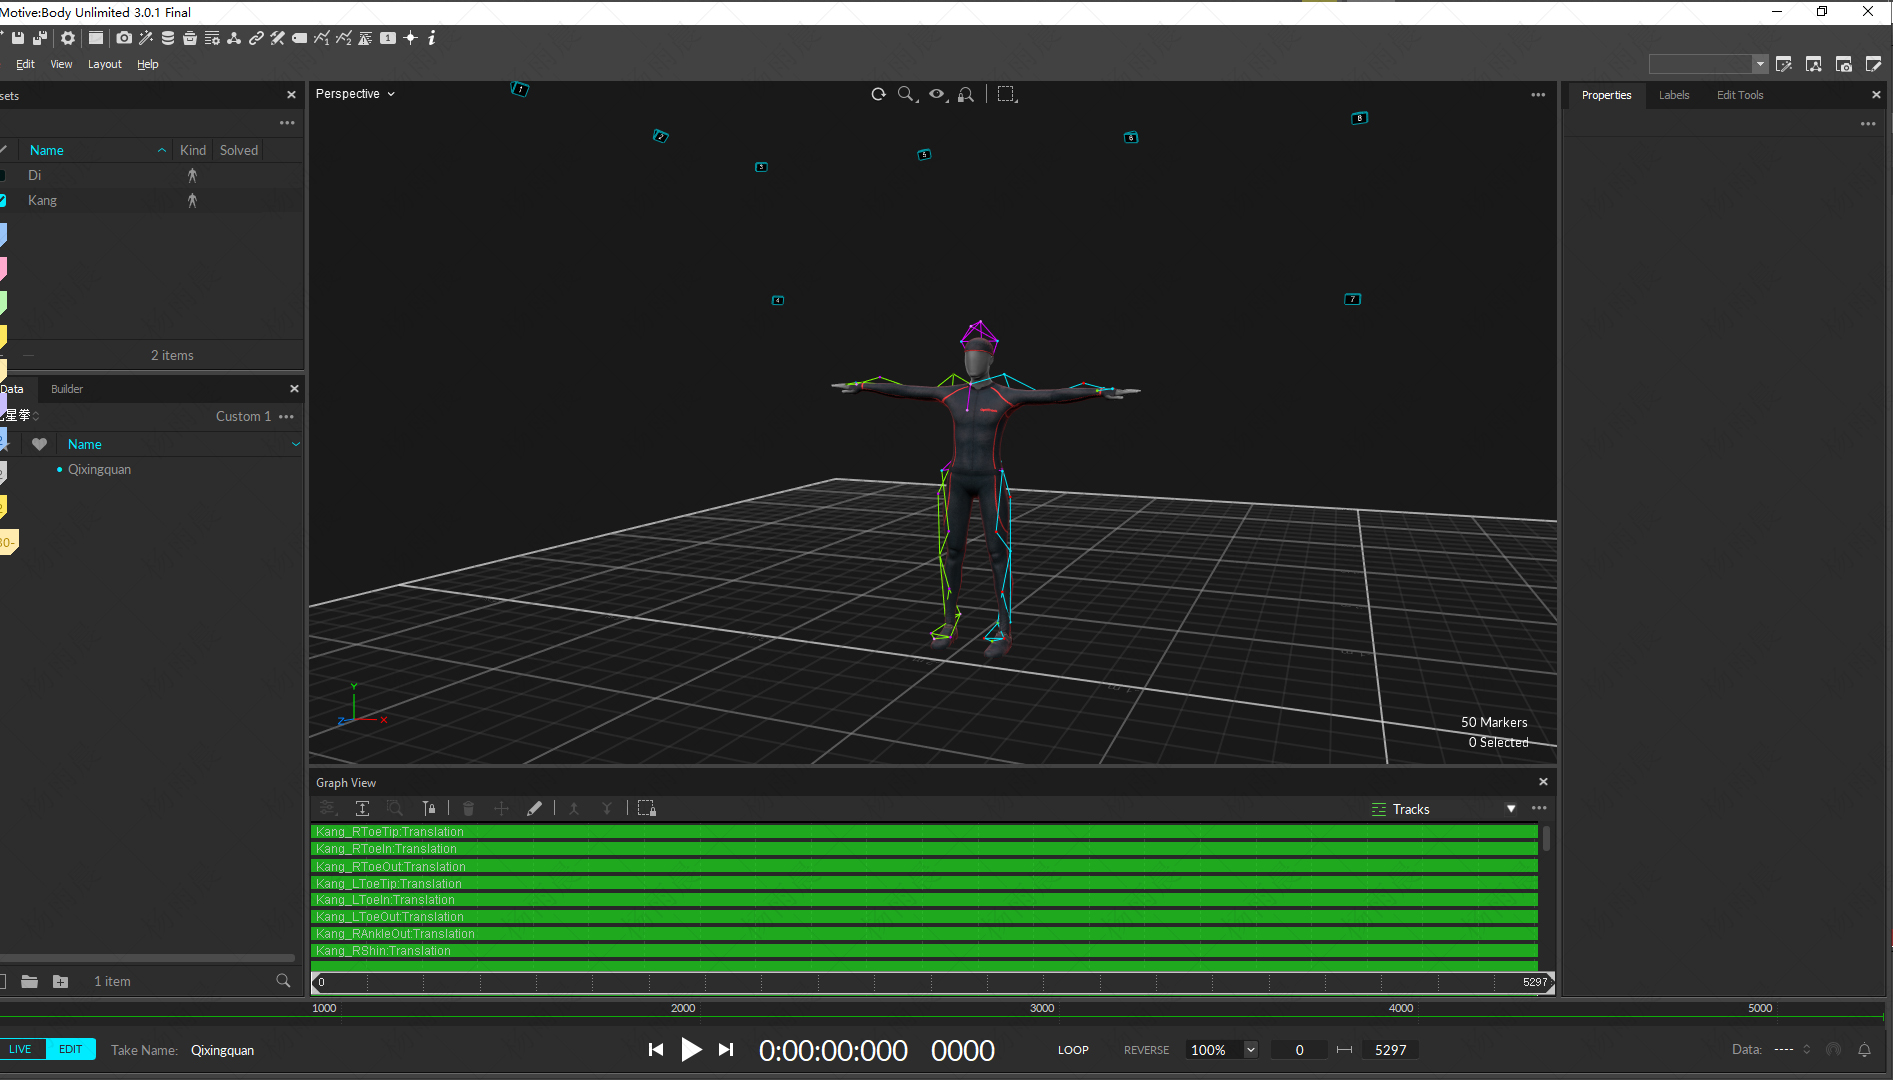Toggle REVERSE playback

(1146, 1050)
